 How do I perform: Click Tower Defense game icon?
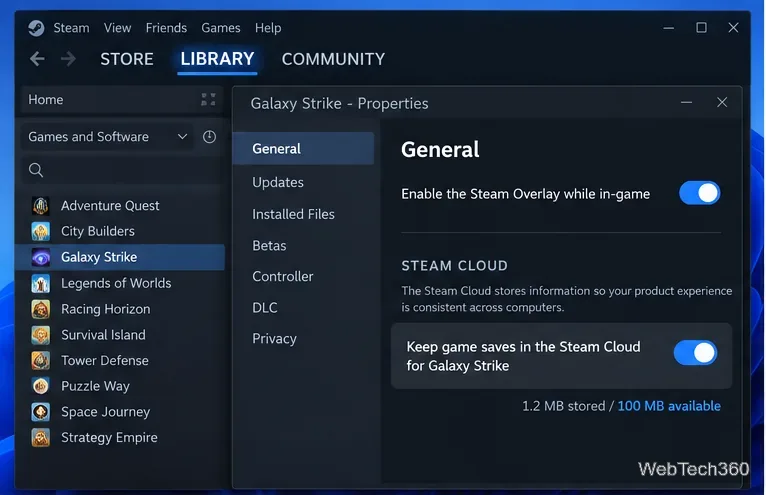(x=41, y=361)
